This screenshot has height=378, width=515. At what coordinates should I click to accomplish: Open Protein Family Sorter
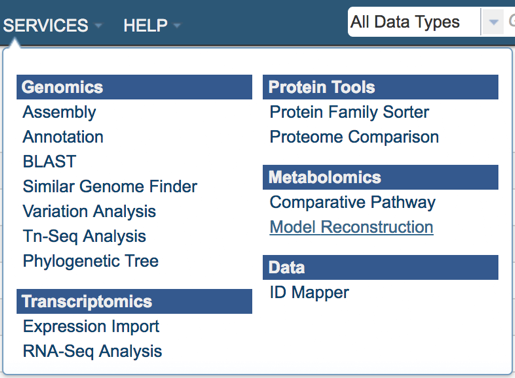[349, 112]
